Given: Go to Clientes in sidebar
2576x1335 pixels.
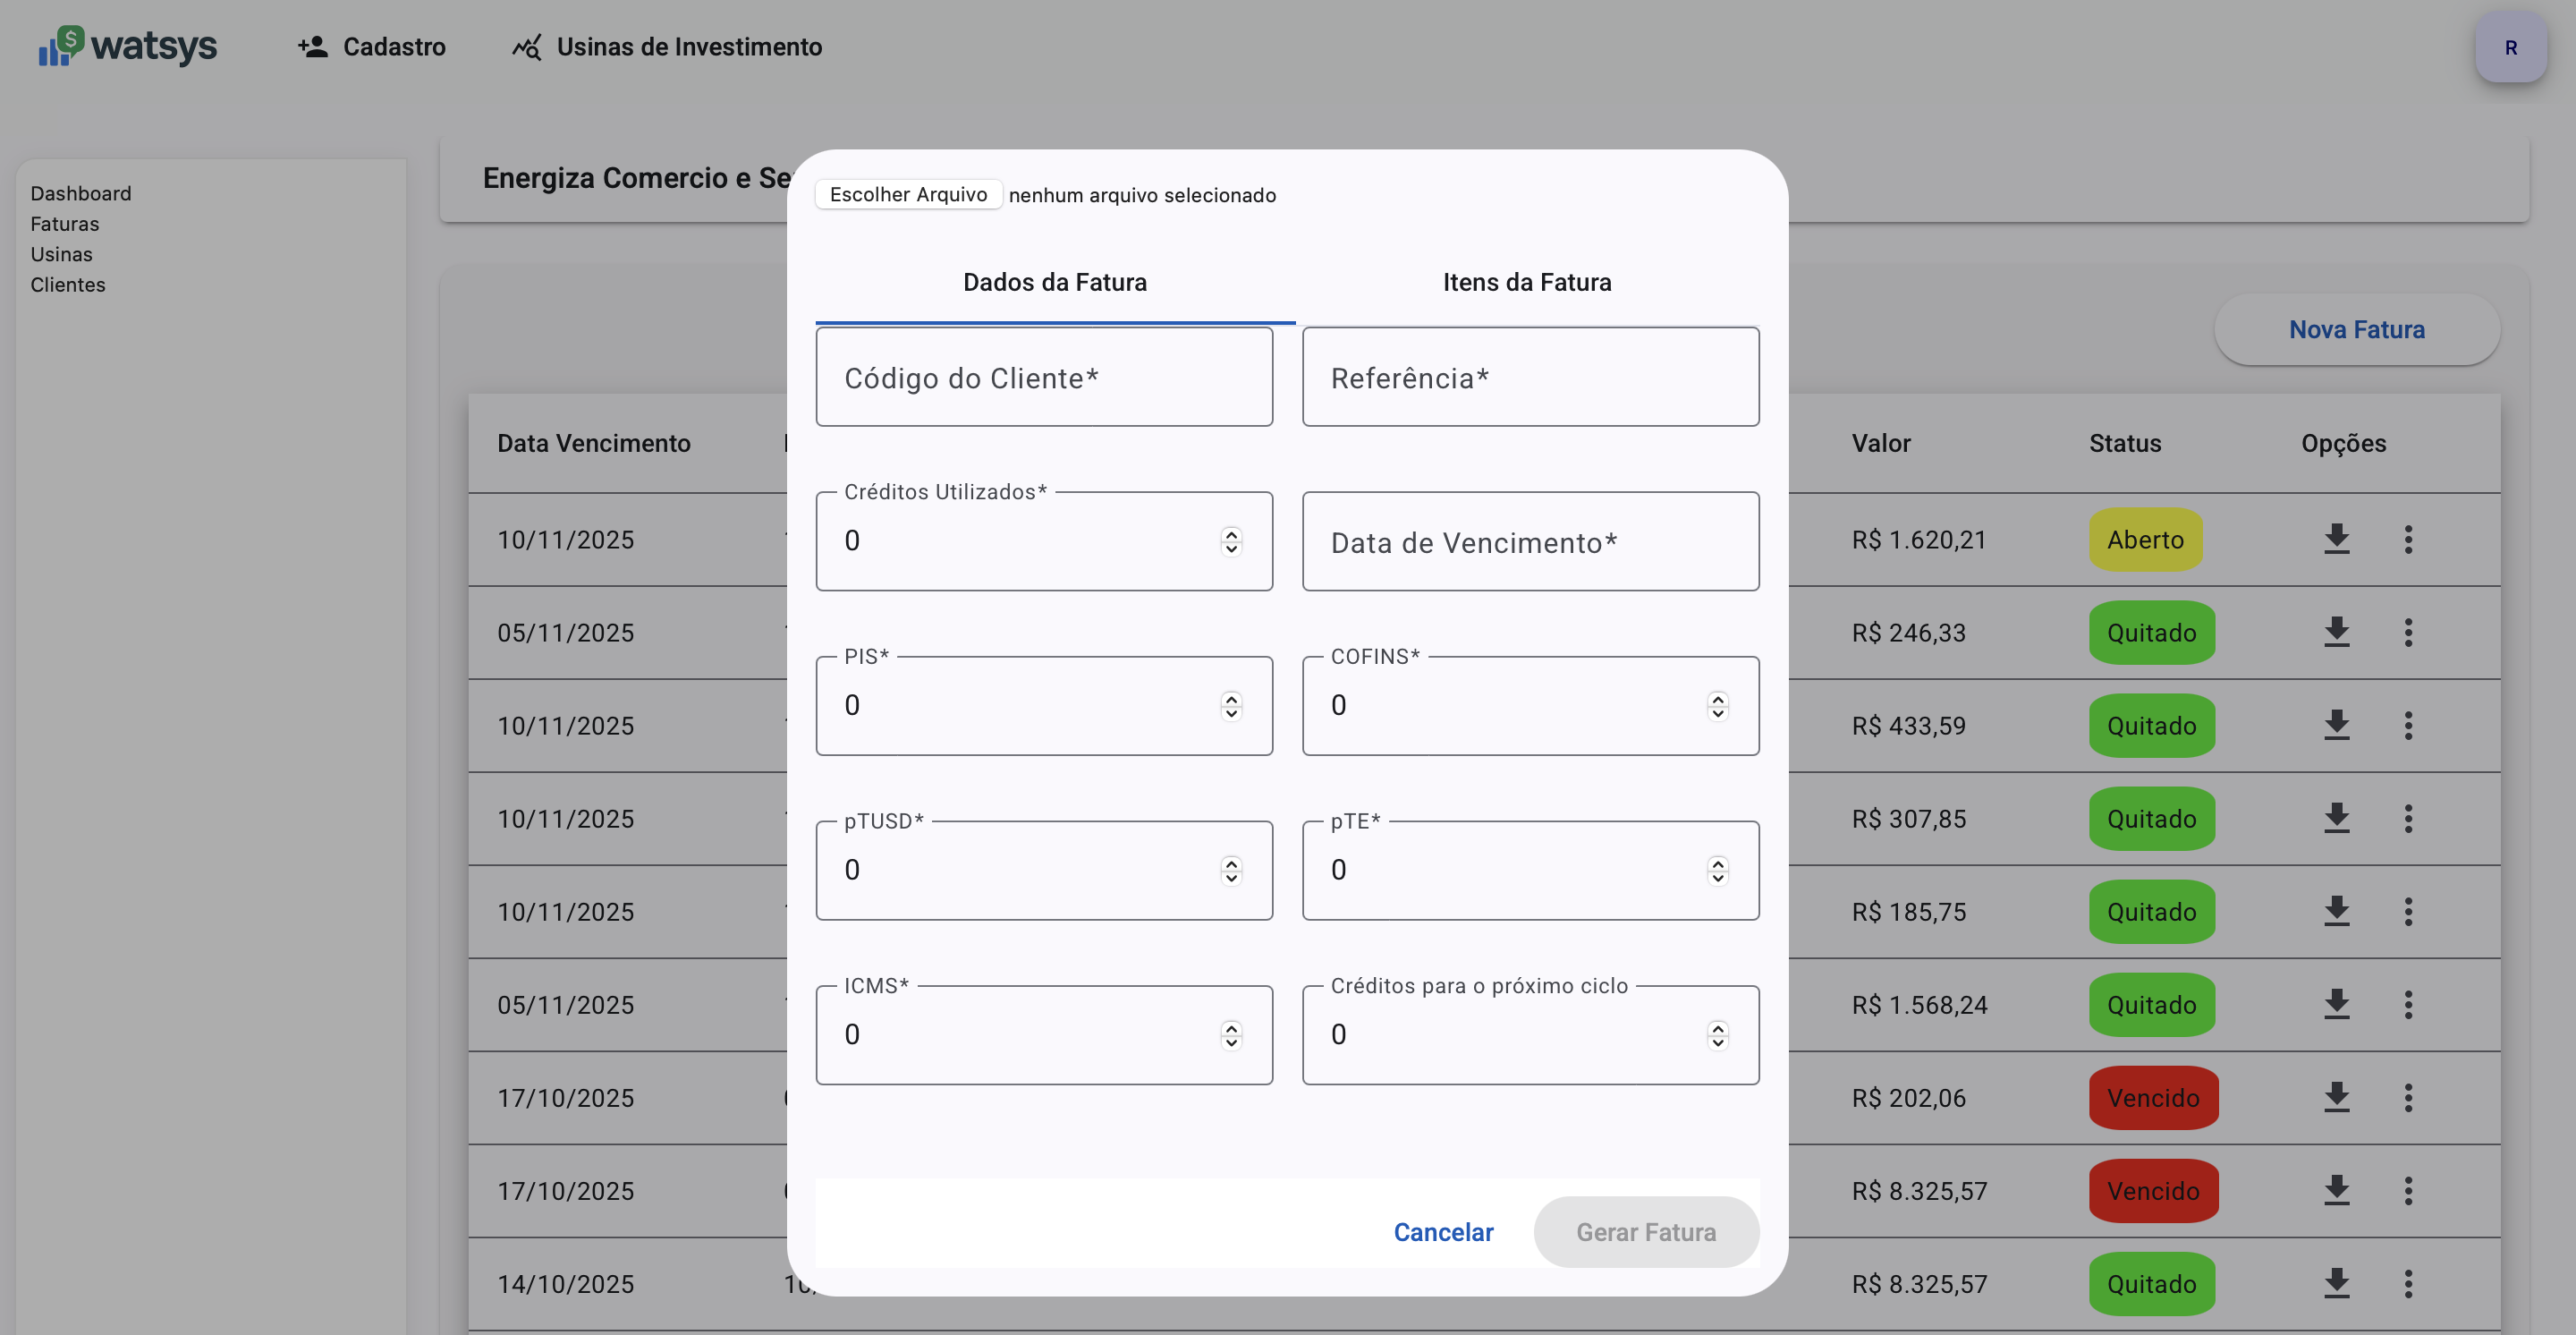Looking at the screenshot, I should click(x=67, y=285).
